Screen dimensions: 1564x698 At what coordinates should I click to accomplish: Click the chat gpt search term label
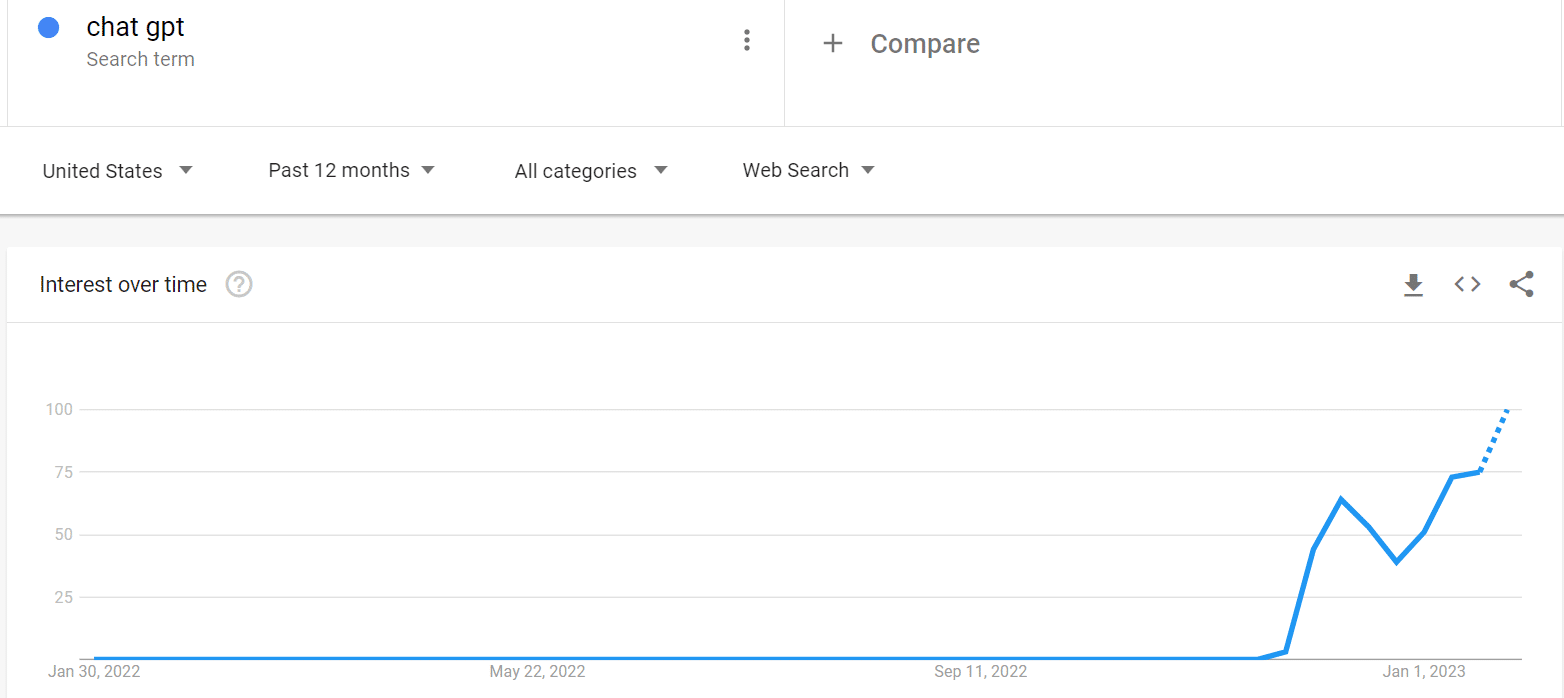pyautogui.click(x=135, y=27)
